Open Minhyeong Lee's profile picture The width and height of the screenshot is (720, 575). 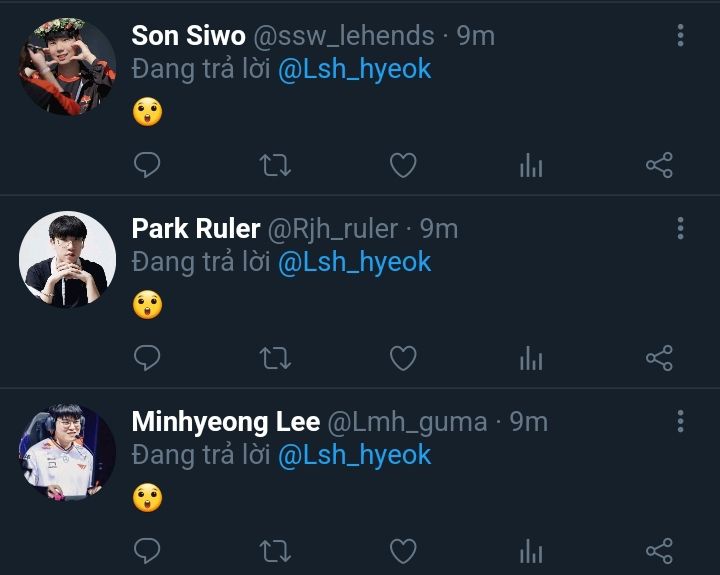[x=67, y=452]
